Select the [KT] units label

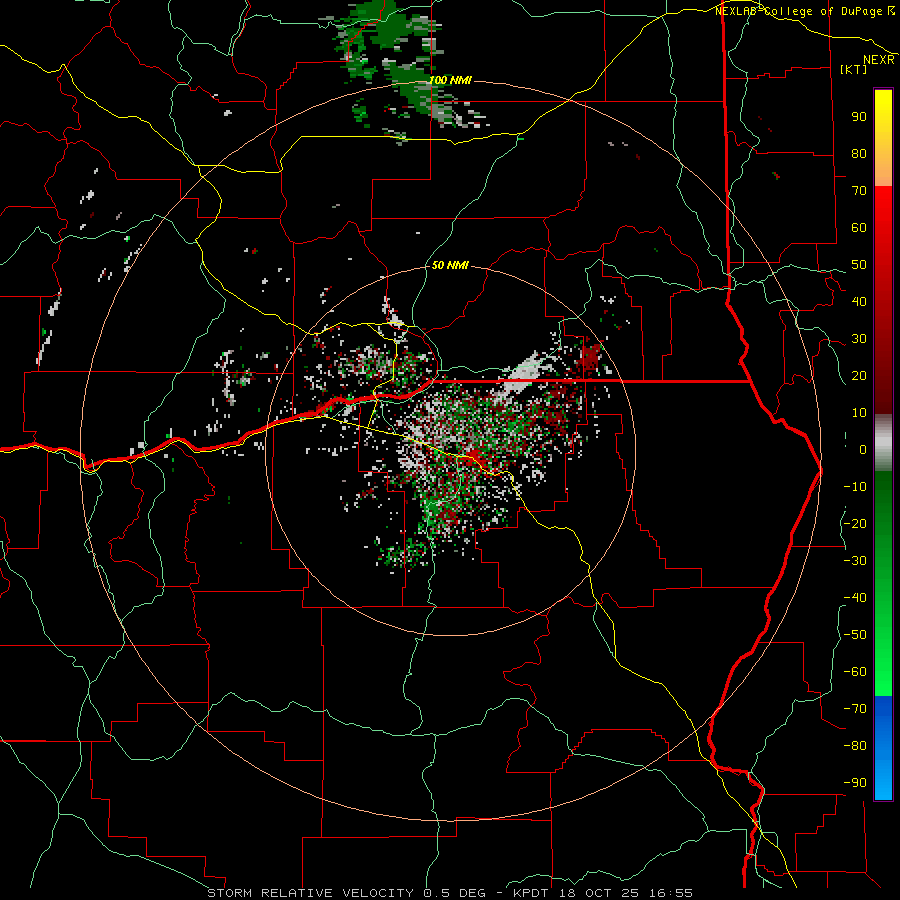click(x=854, y=69)
